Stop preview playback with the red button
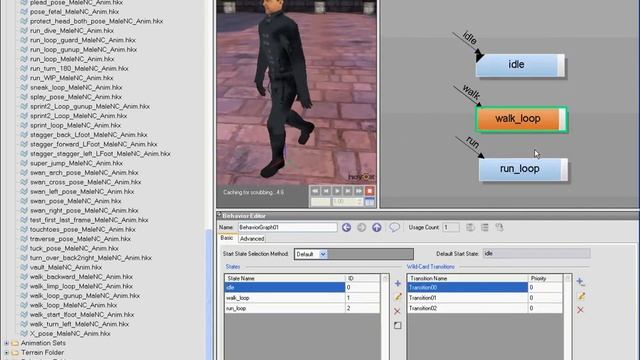The image size is (640, 360). (x=370, y=191)
